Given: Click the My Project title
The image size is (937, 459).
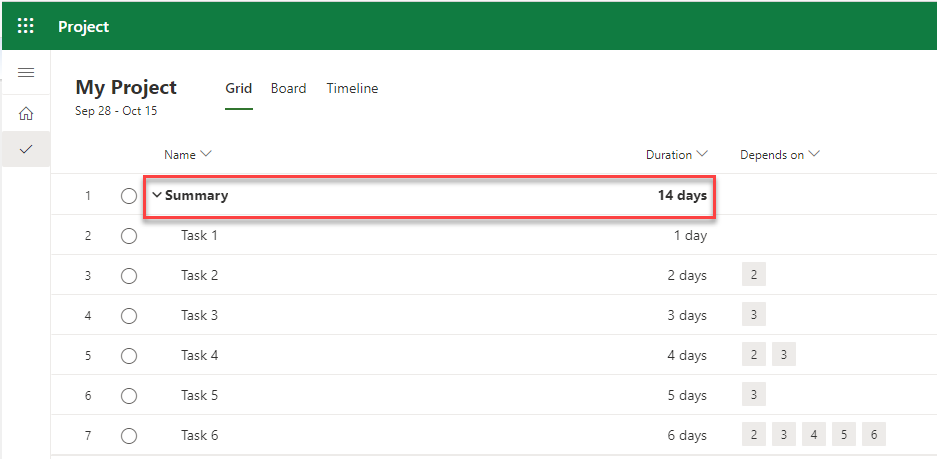Looking at the screenshot, I should pos(126,88).
